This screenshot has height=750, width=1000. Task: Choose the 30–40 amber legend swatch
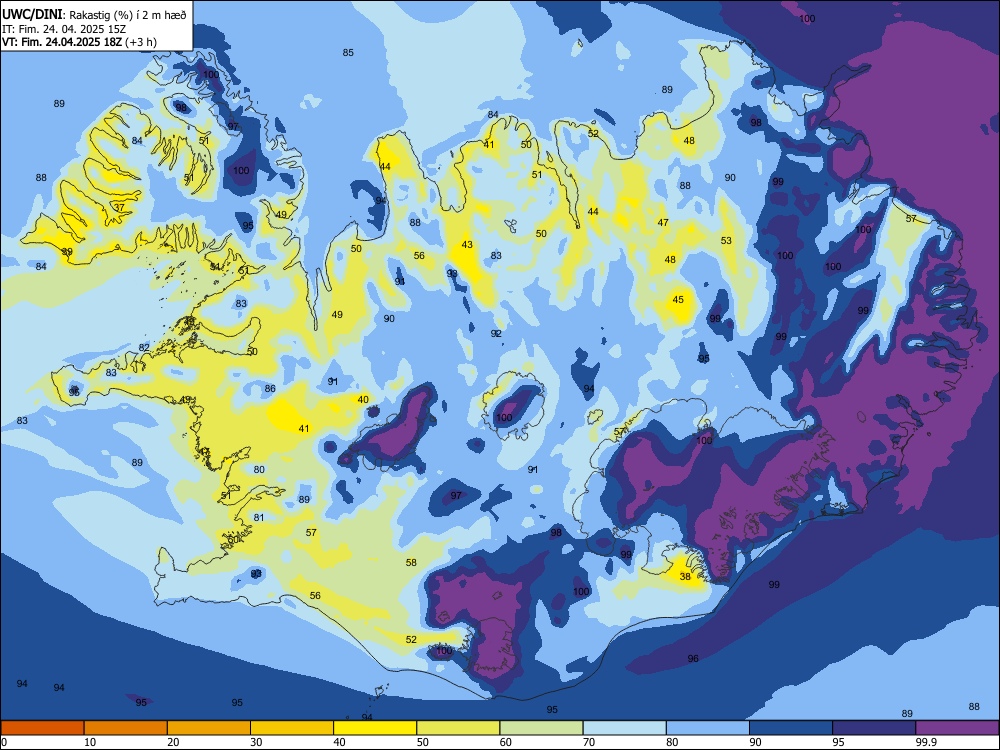(x=292, y=728)
